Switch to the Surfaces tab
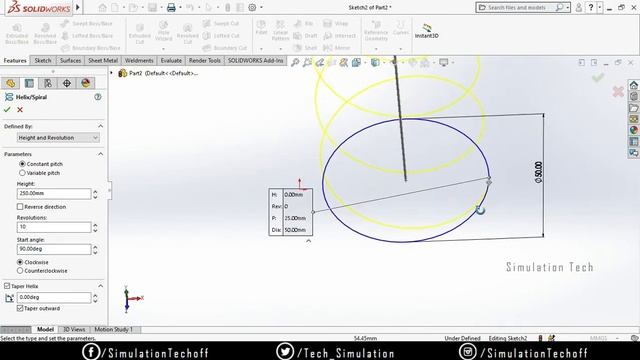640x360 pixels. click(70, 60)
